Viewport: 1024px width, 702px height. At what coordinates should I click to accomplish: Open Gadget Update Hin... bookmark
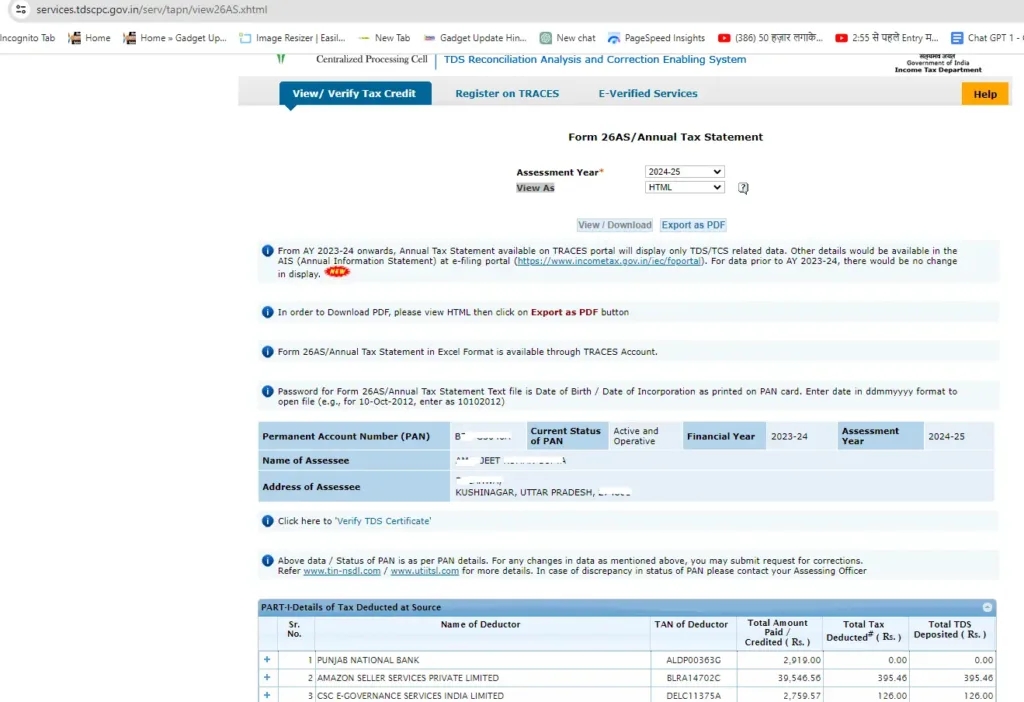point(475,38)
